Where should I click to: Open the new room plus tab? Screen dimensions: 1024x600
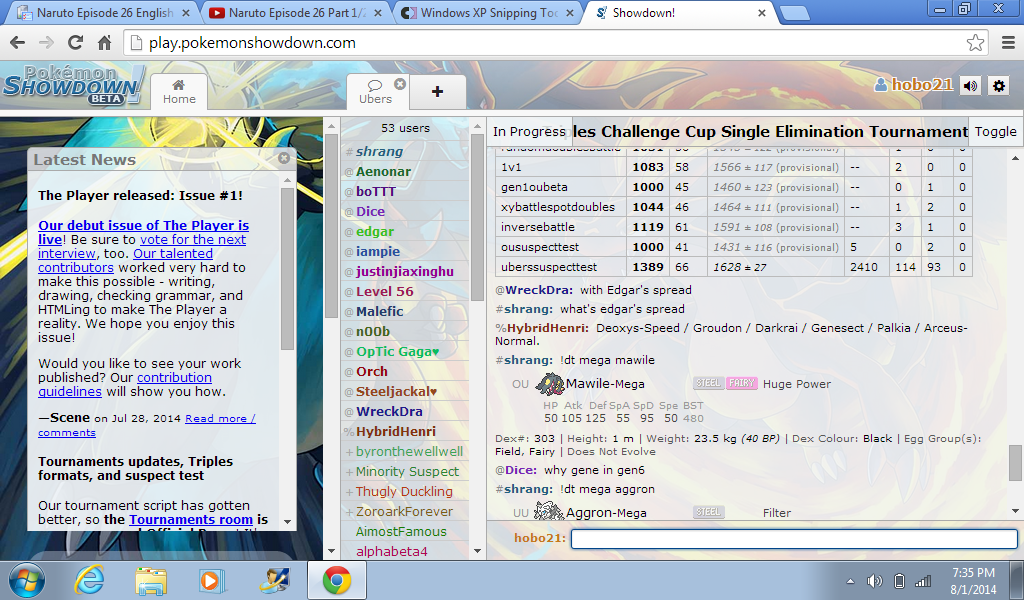[x=438, y=91]
